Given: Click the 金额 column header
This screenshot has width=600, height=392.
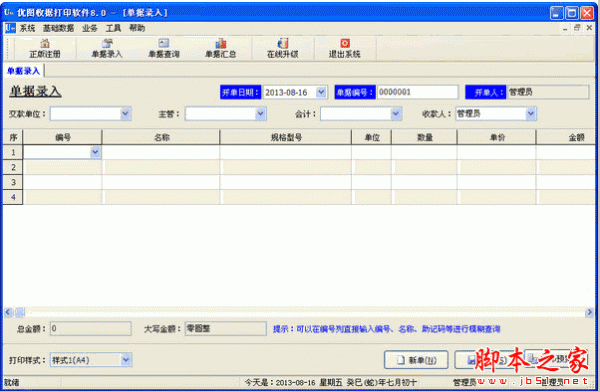Looking at the screenshot, I should tap(566, 137).
